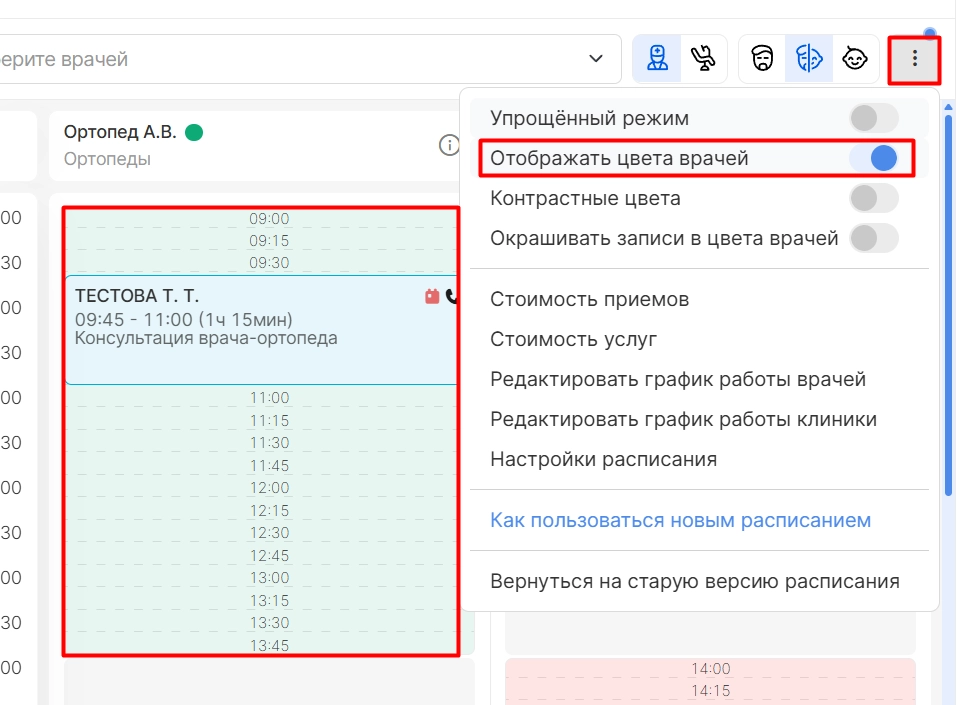Viewport: 964px width, 705px height.
Task: Click the child face filter icon
Action: (855, 59)
